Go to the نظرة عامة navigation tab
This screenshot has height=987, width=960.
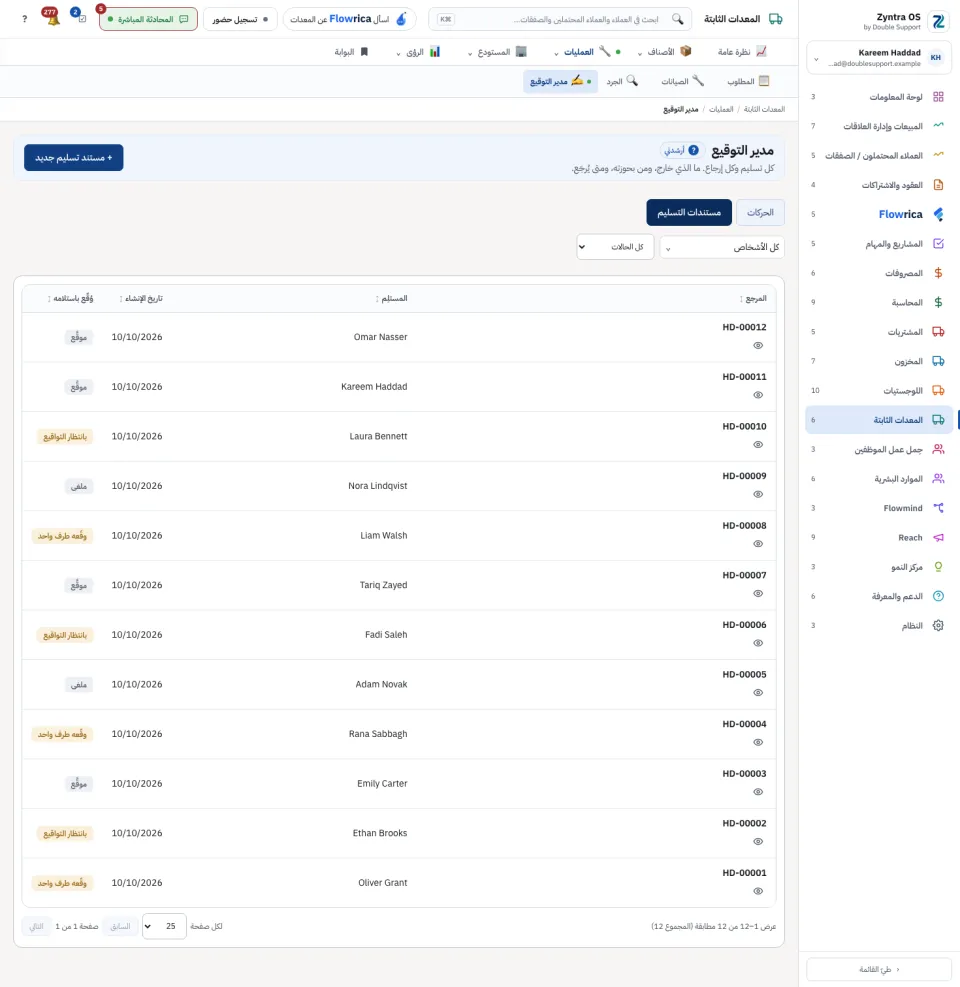tap(742, 52)
